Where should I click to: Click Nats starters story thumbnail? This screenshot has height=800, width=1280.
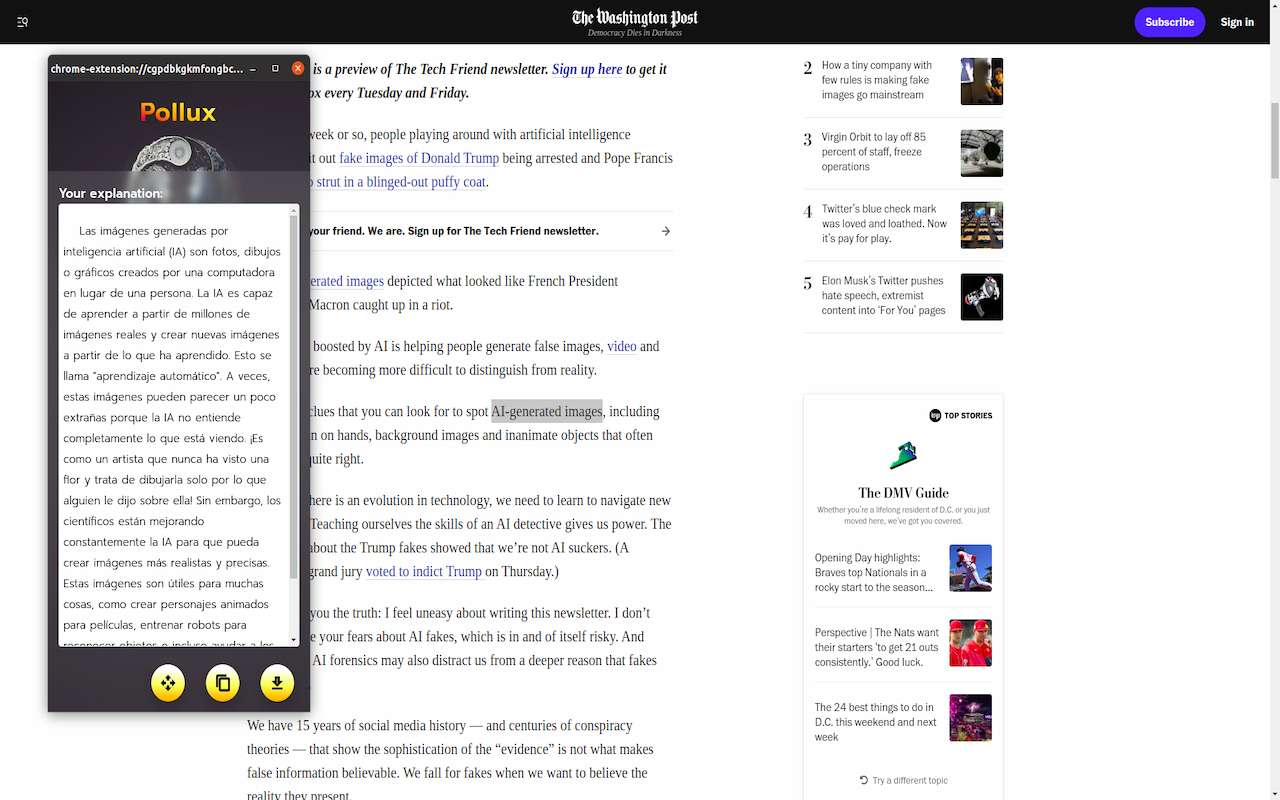point(971,643)
